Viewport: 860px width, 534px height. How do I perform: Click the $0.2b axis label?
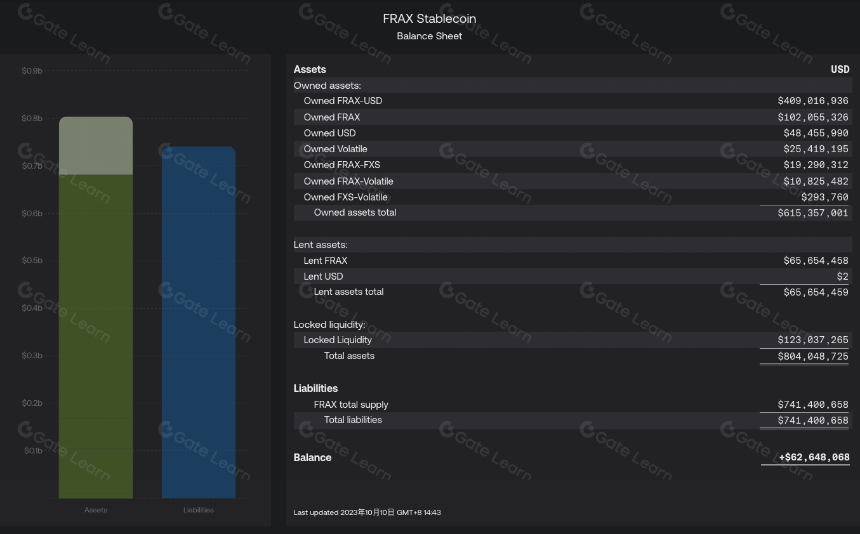[x=32, y=403]
